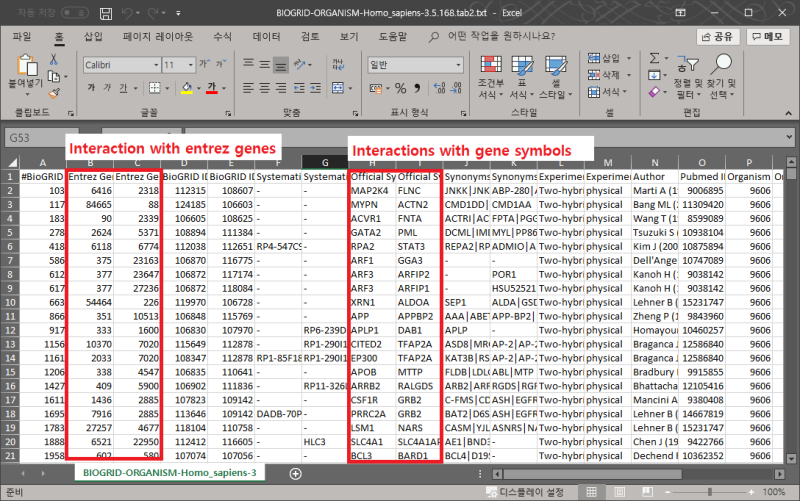Click the Center alignment icon
The image size is (800, 501).
264,88
